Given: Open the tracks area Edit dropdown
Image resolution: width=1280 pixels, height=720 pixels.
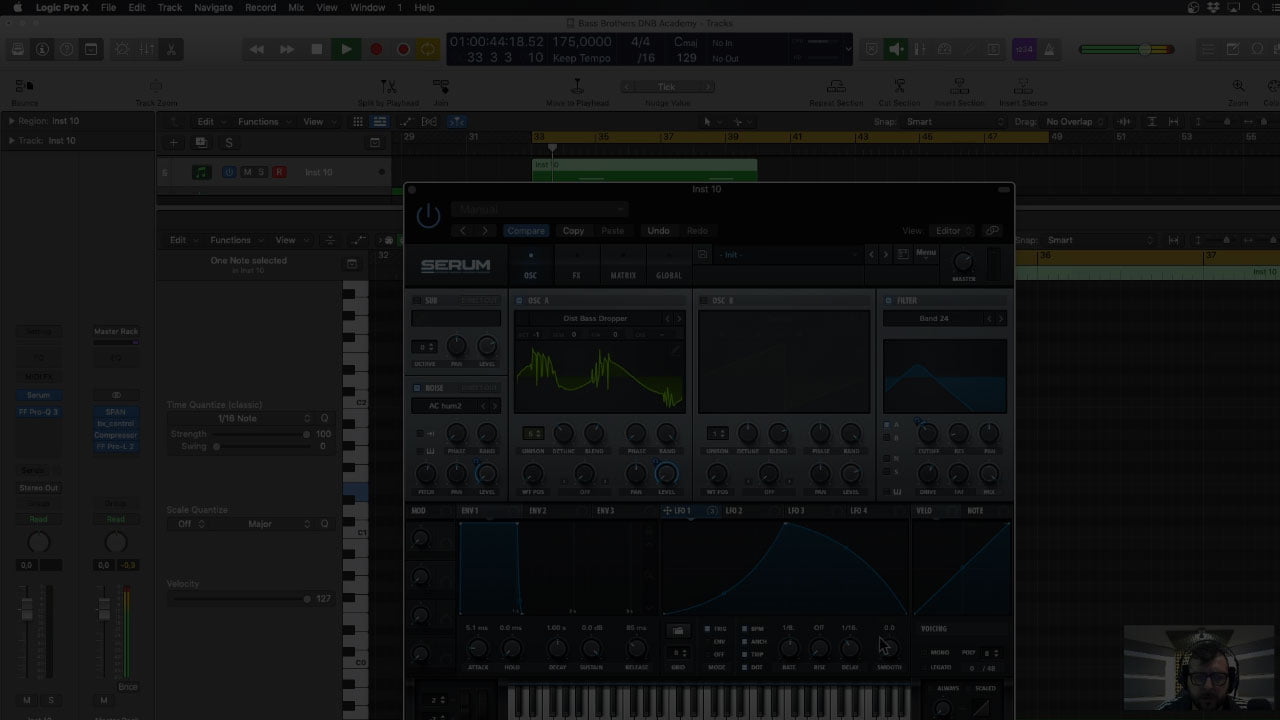Looking at the screenshot, I should coord(210,122).
